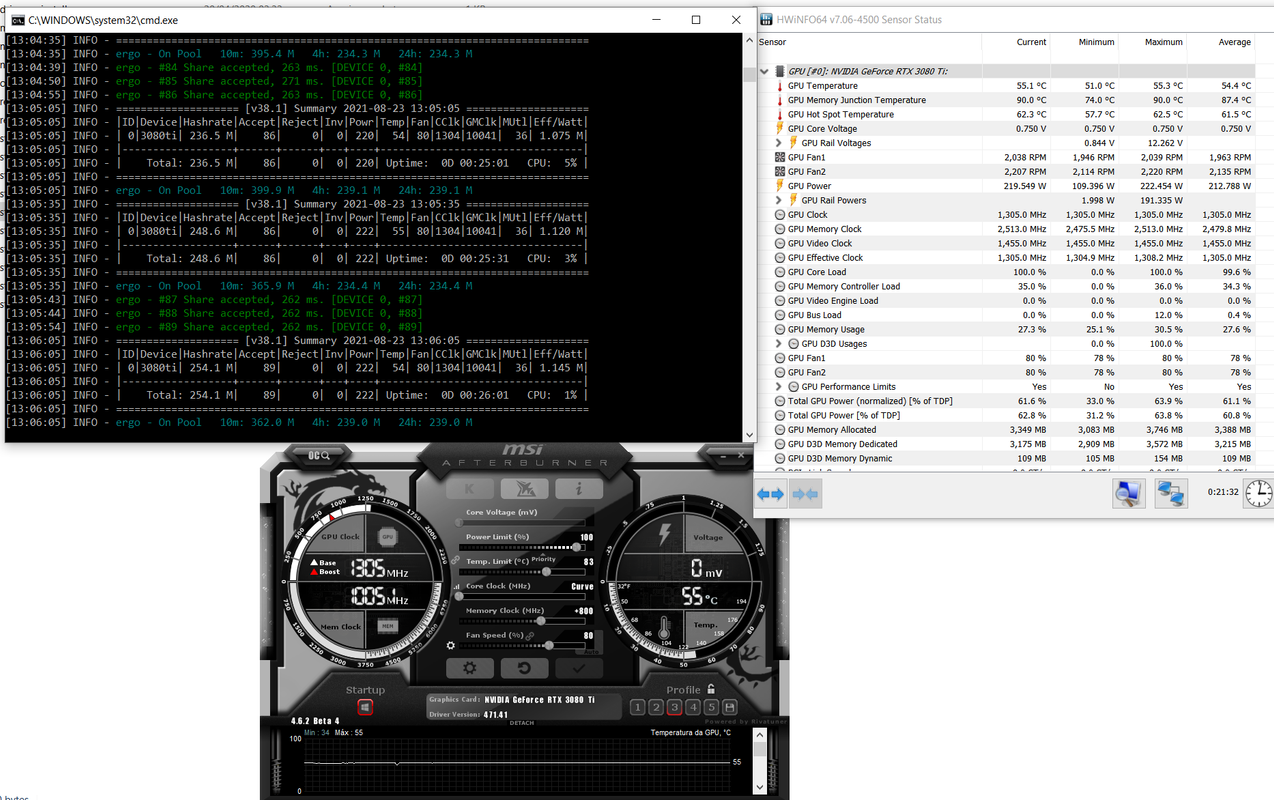Click the Average column header
The height and width of the screenshot is (800, 1274).
pos(1234,42)
